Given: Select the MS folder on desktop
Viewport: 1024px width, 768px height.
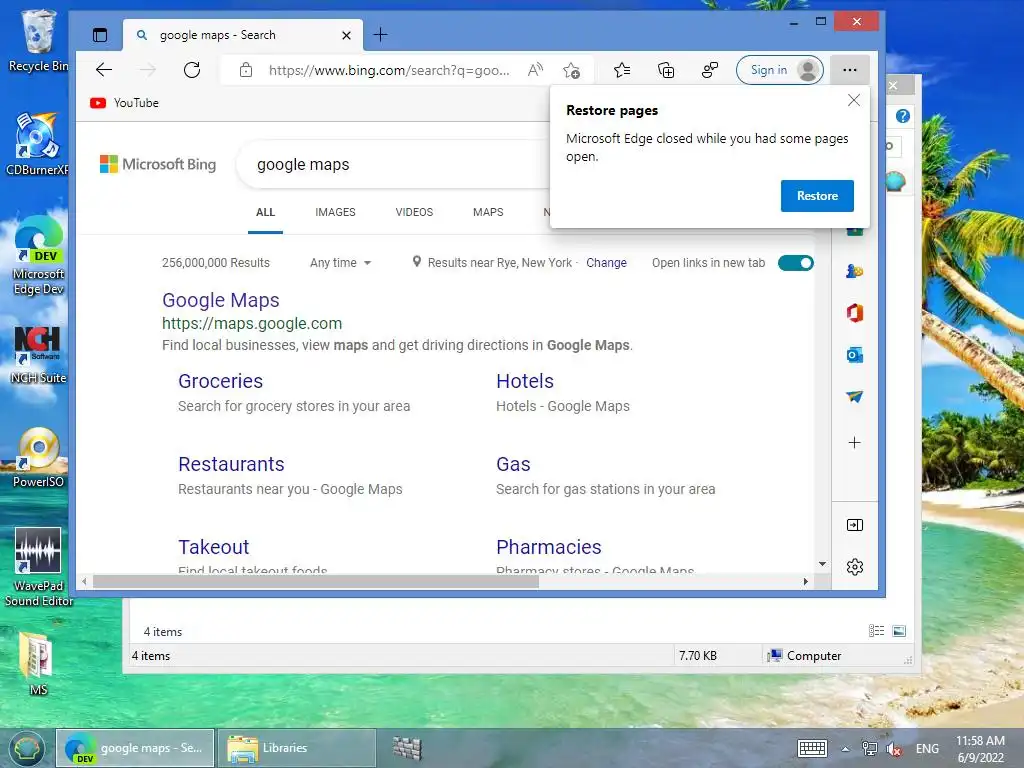Looking at the screenshot, I should click(x=38, y=664).
